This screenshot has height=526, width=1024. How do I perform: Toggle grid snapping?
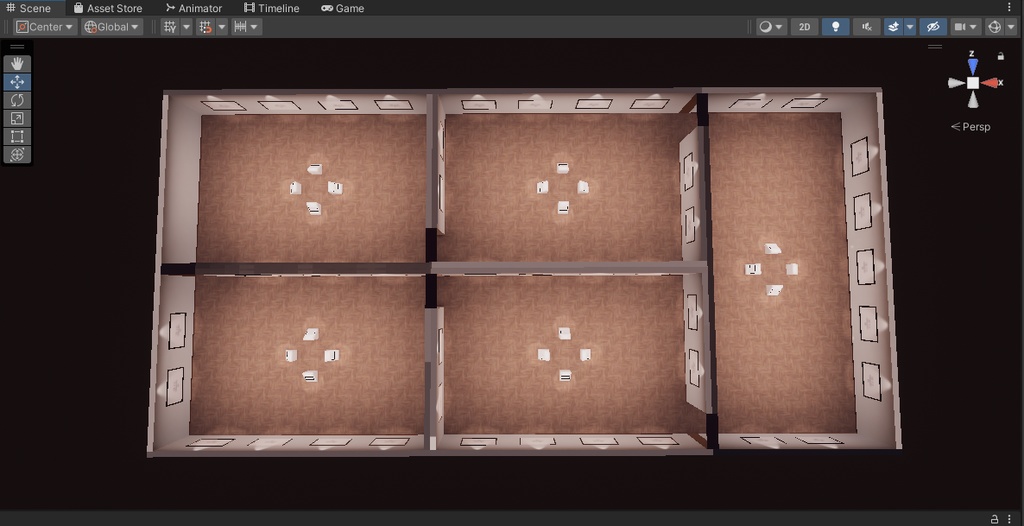[206, 27]
